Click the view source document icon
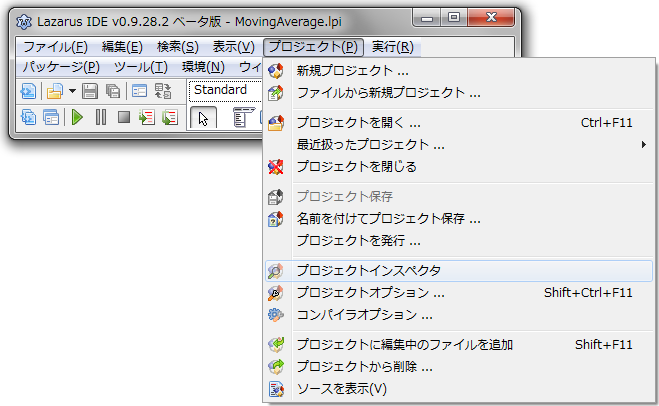The image size is (659, 406). tap(276, 389)
